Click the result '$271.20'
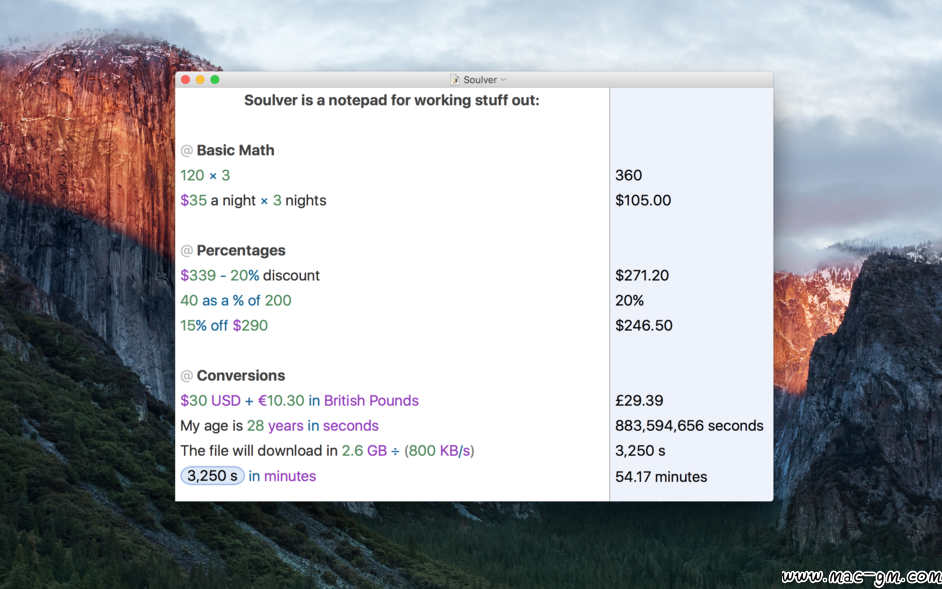This screenshot has width=942, height=589. (x=642, y=275)
